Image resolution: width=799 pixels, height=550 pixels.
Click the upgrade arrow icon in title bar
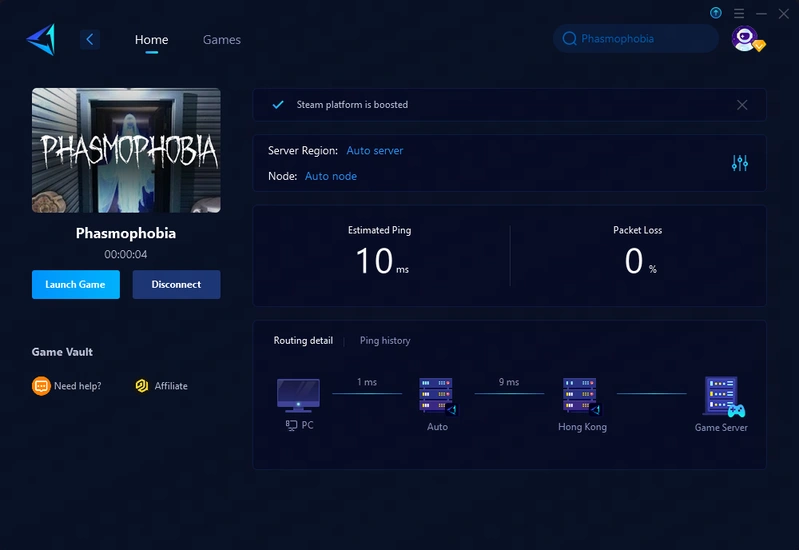(716, 13)
